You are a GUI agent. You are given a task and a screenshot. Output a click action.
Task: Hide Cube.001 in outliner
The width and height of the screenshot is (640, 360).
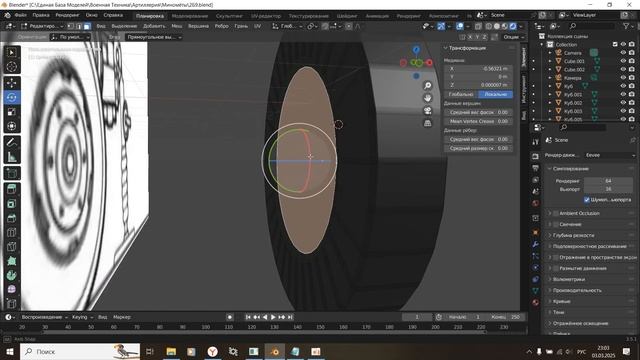pyautogui.click(x=623, y=61)
